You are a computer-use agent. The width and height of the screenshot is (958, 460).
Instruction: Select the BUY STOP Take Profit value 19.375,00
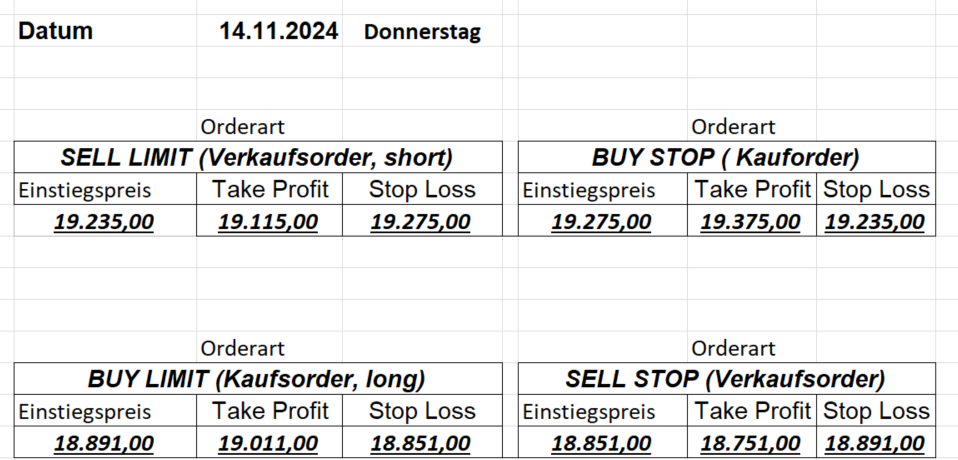point(750,222)
